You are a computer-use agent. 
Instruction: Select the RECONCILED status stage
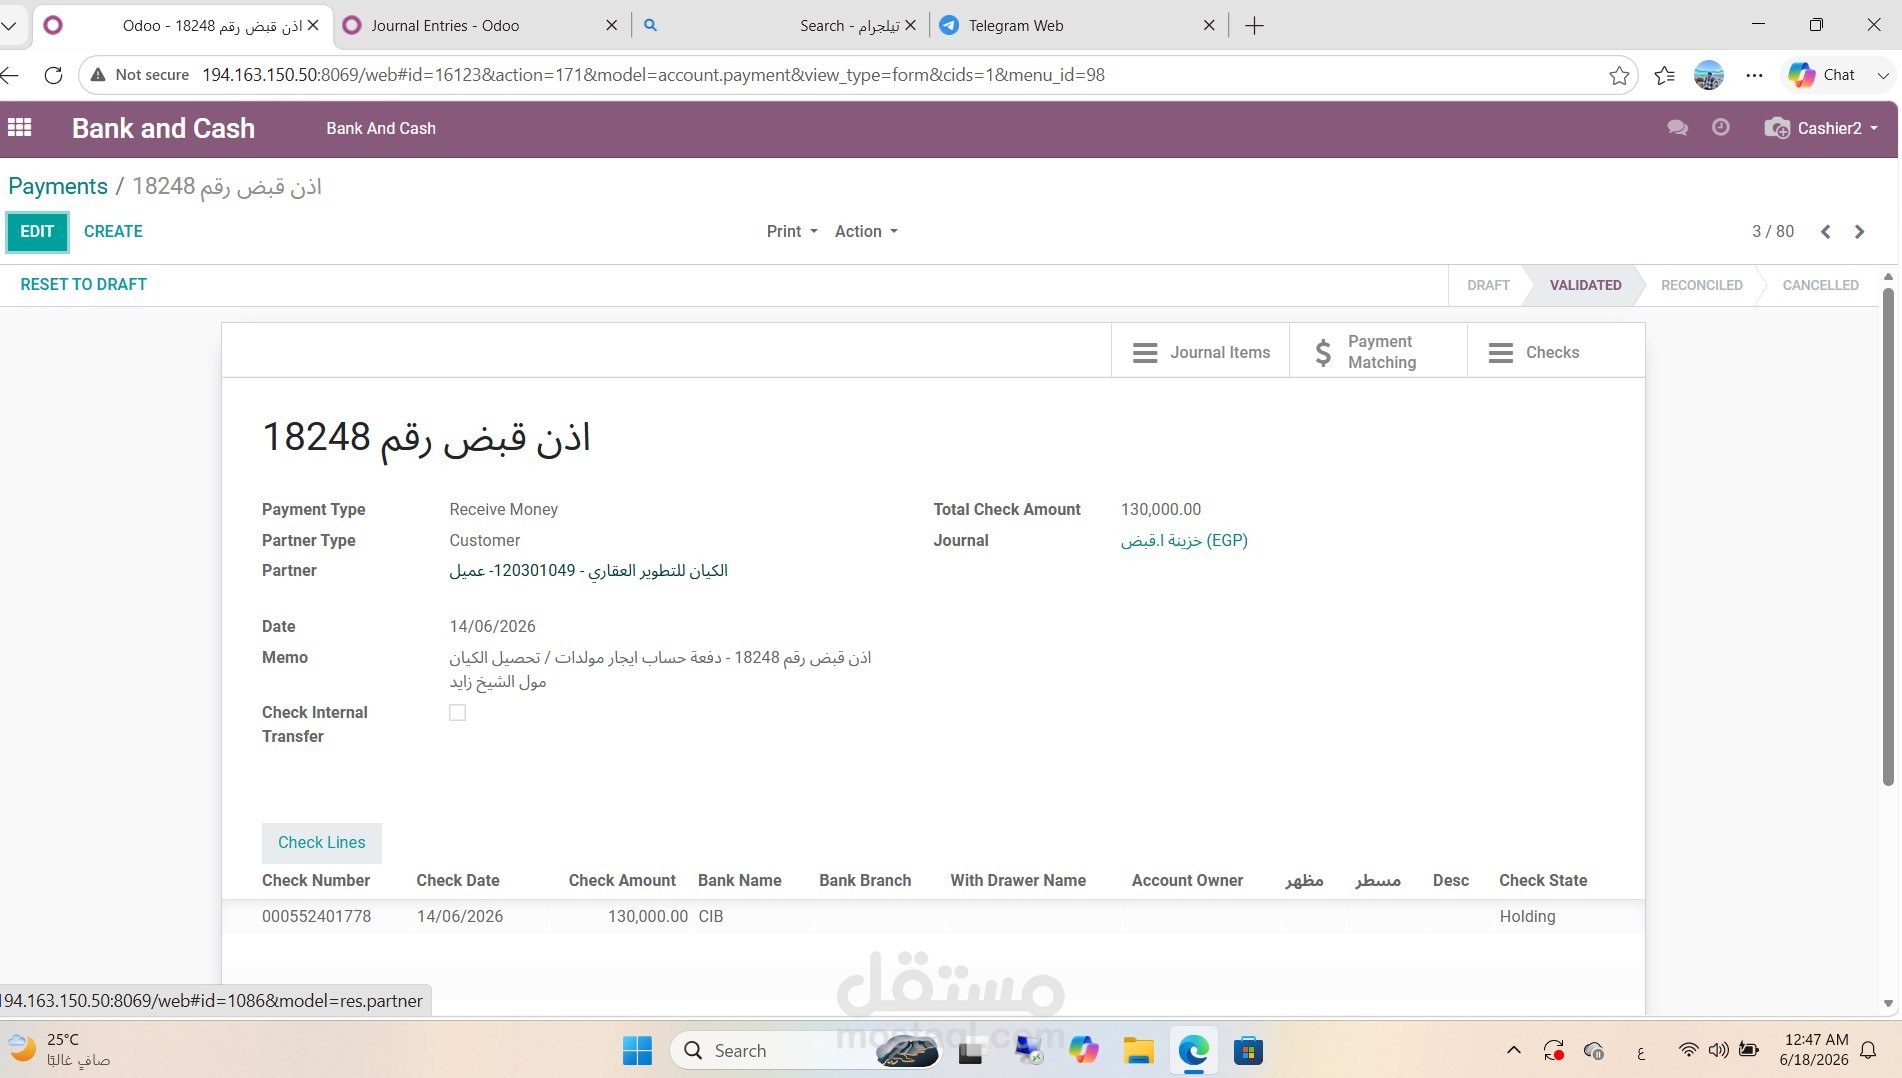coord(1701,285)
